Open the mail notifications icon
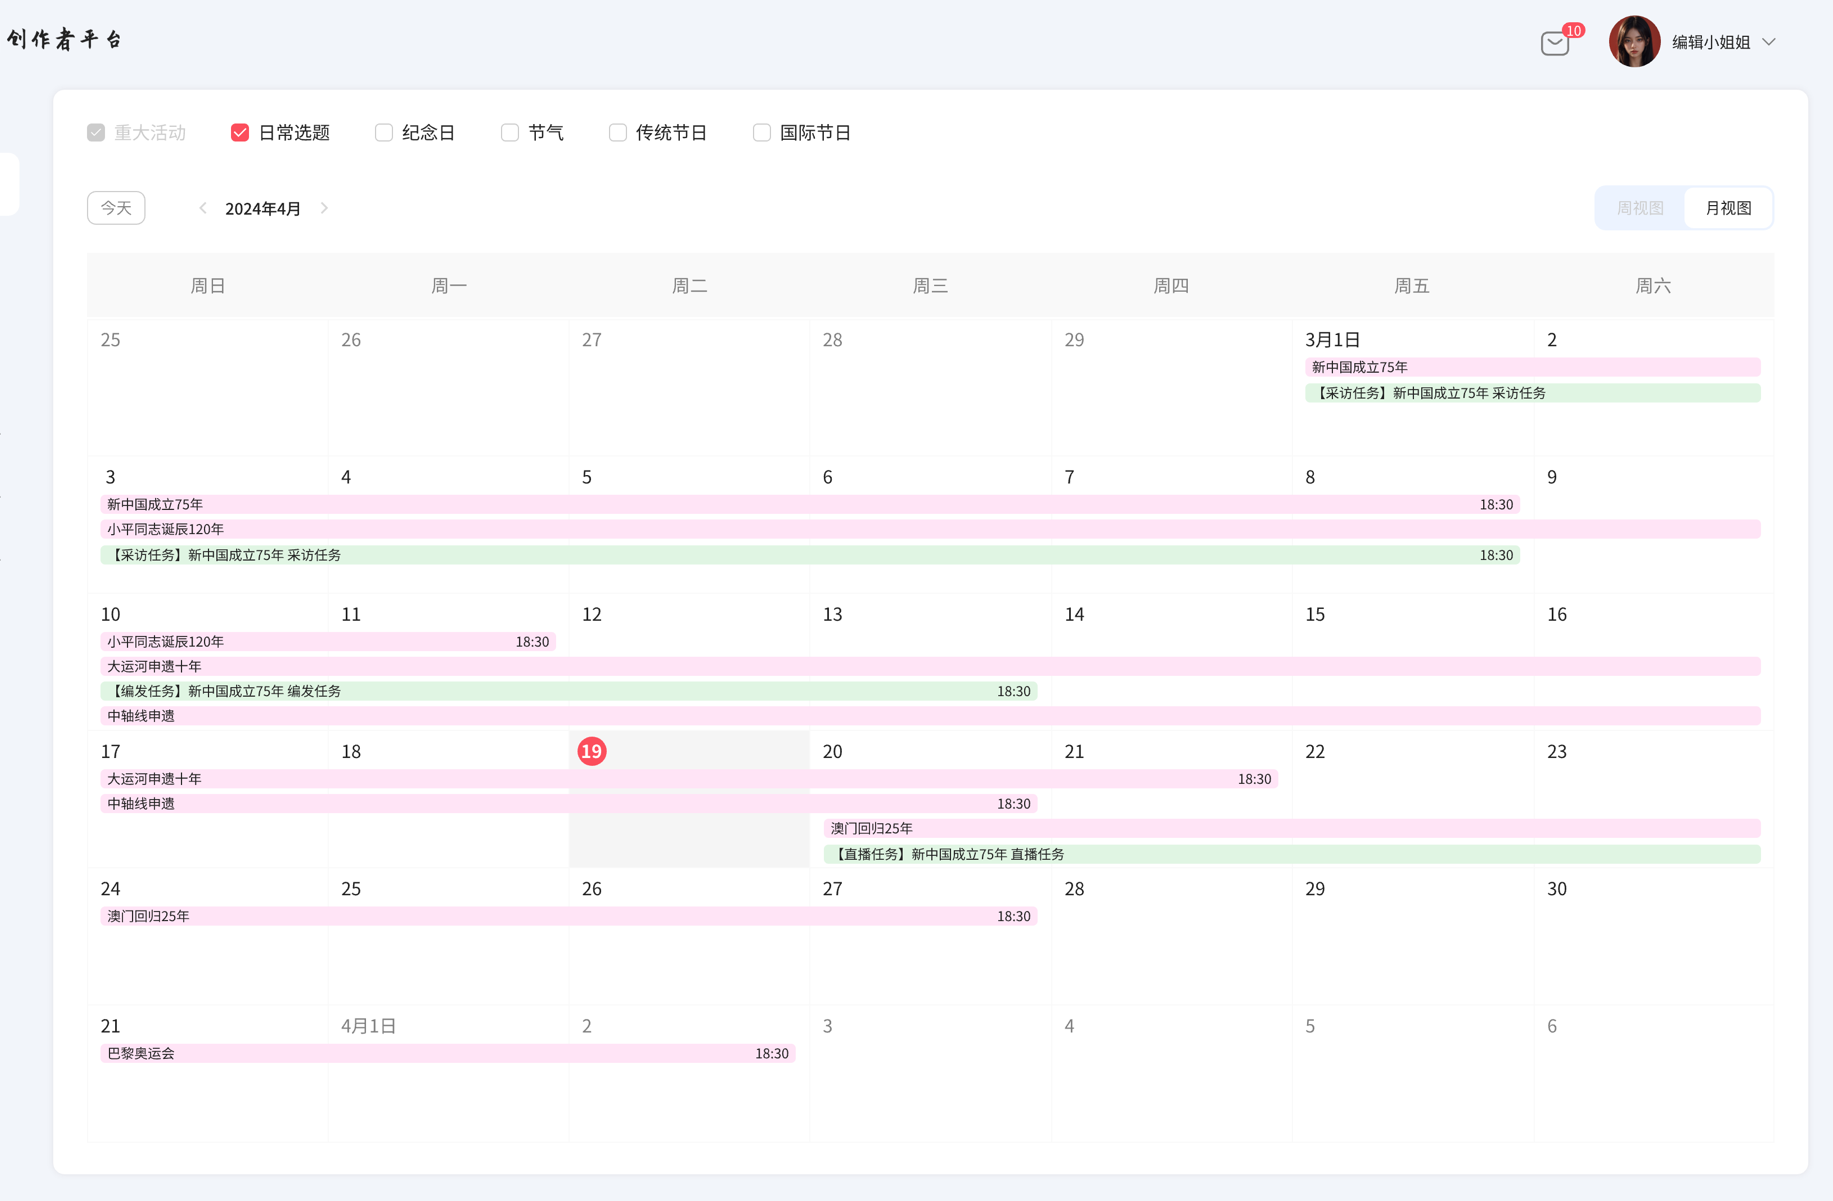This screenshot has height=1201, width=1833. pyautogui.click(x=1555, y=43)
